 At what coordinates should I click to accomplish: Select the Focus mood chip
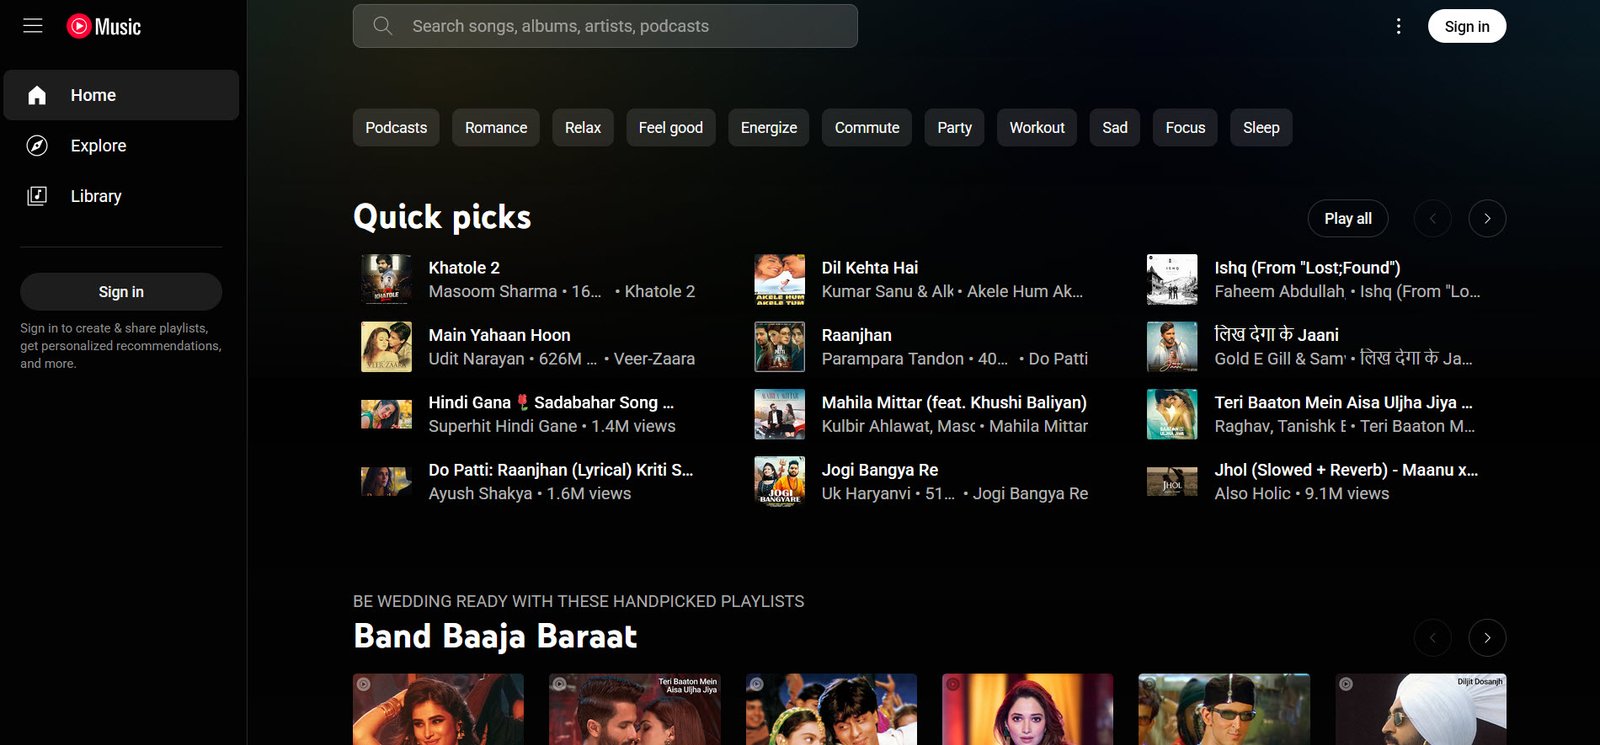tap(1185, 128)
